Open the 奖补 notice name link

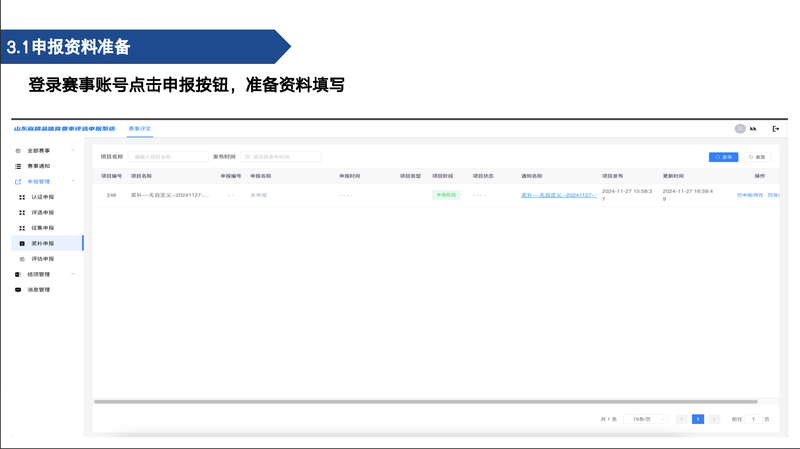pos(559,195)
